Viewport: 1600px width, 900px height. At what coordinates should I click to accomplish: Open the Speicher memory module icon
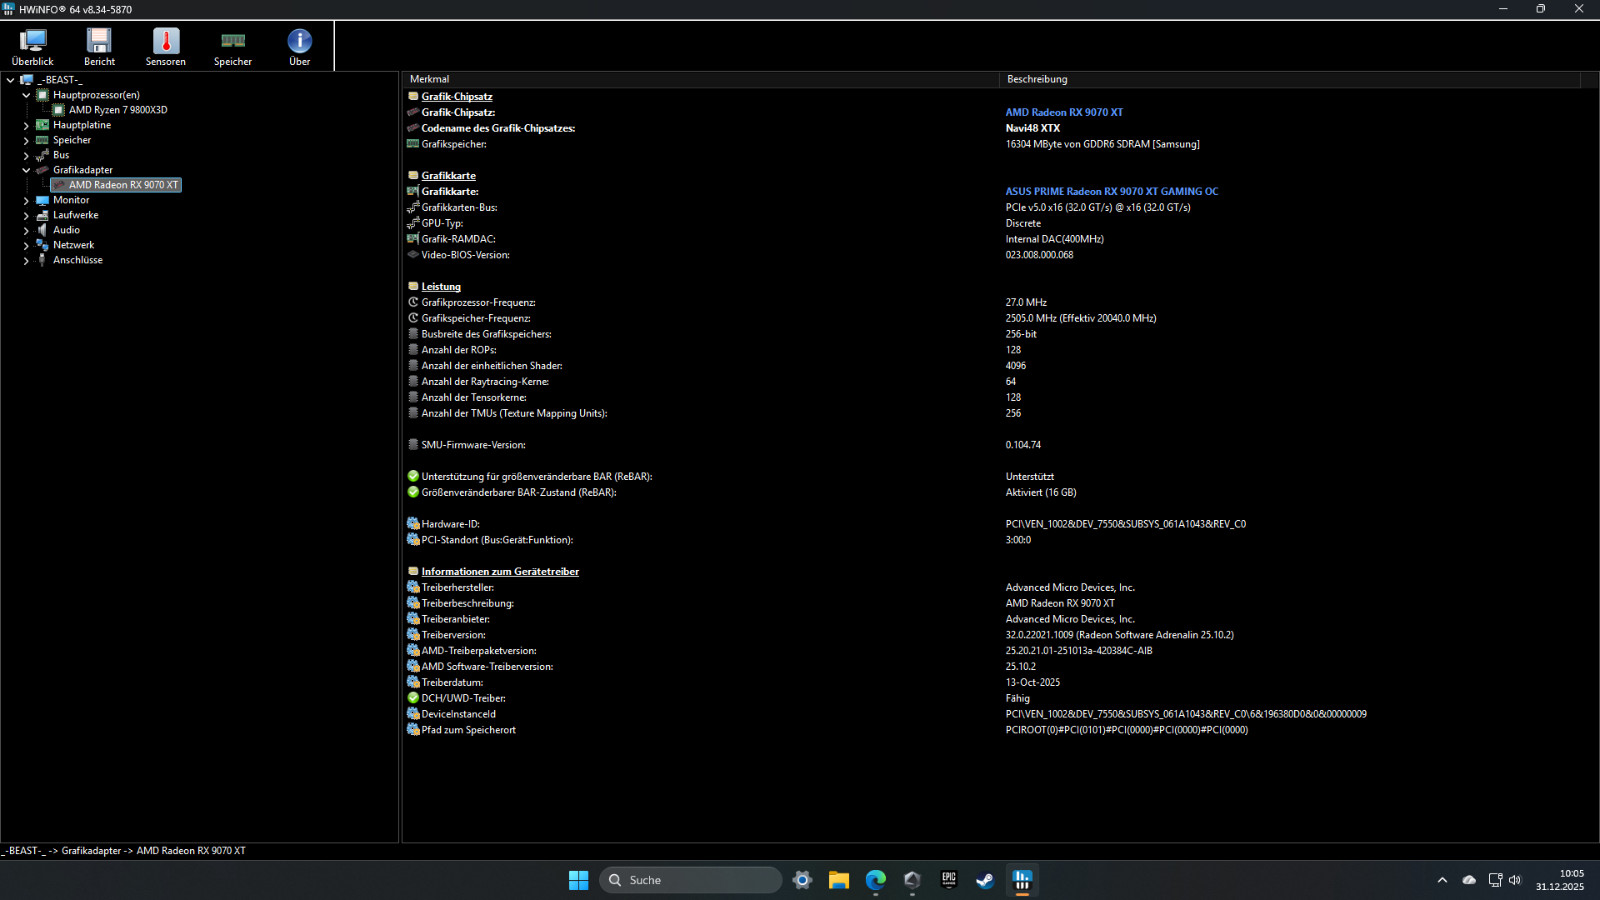(x=233, y=46)
